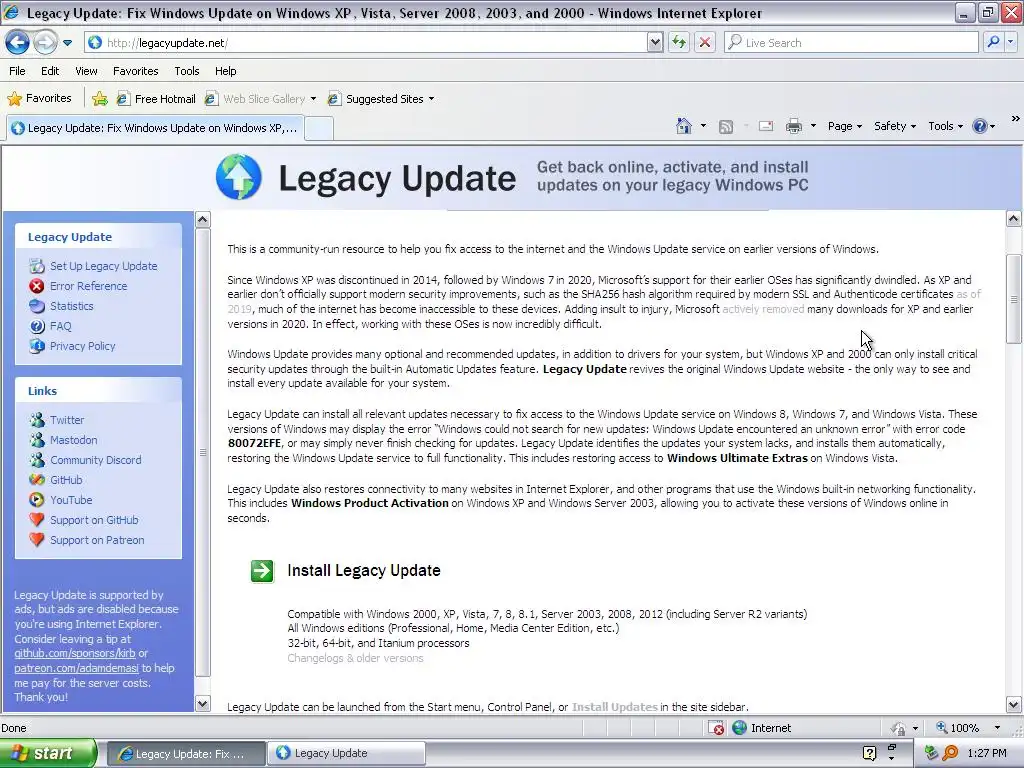This screenshot has width=1024, height=768.
Task: Click the search magnifier button
Action: click(993, 42)
